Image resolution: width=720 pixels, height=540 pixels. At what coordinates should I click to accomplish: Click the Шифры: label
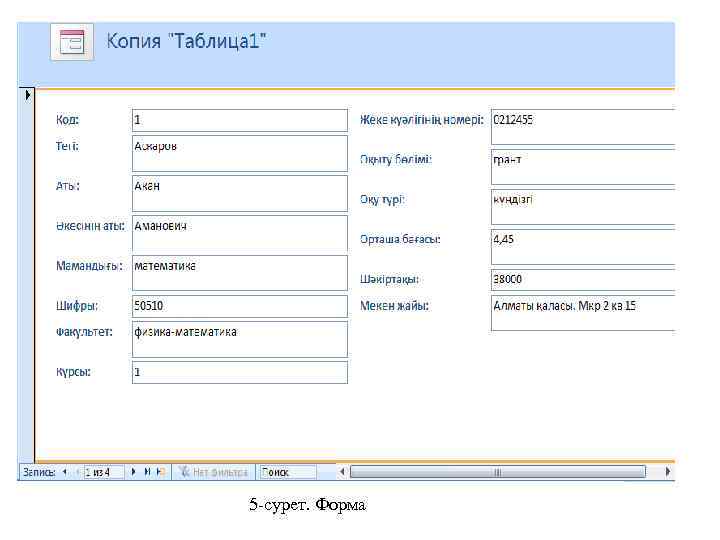coord(77,306)
